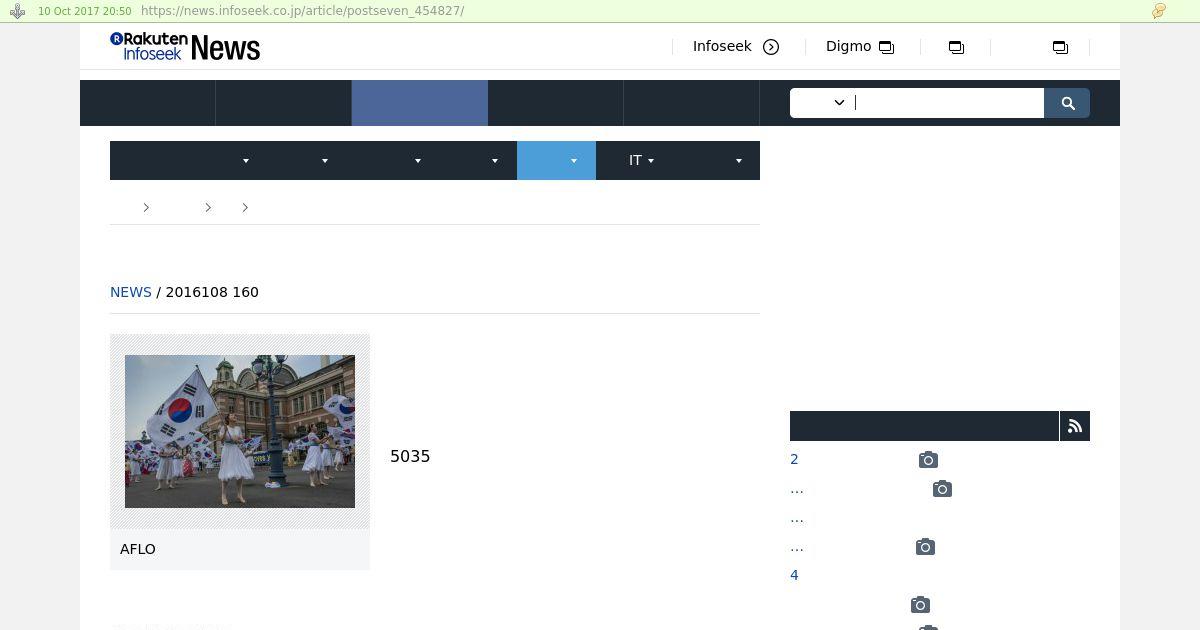Screen dimensions: 1200x630
Task: Focus the search text field
Action: [x=948, y=103]
